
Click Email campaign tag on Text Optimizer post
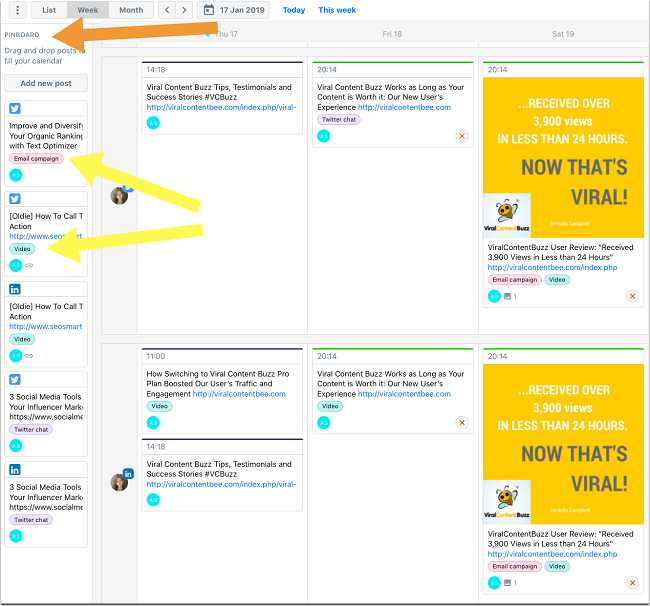[36, 158]
